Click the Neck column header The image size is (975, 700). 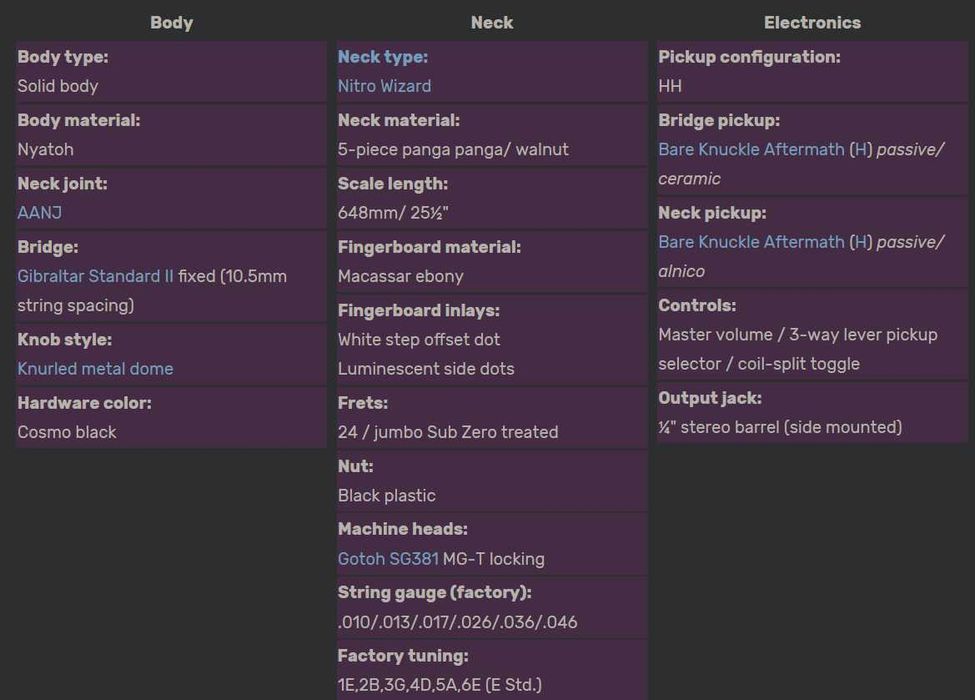pyautogui.click(x=492, y=22)
